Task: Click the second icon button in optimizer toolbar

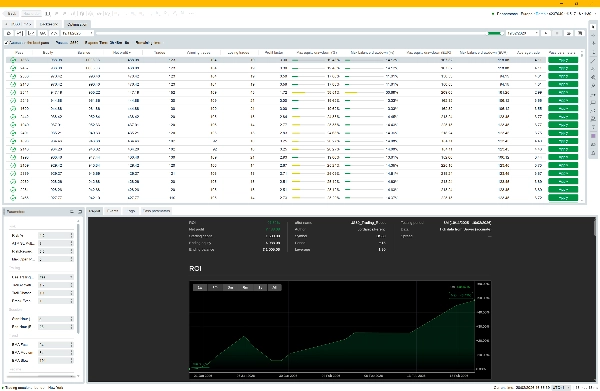Action: [x=20, y=33]
